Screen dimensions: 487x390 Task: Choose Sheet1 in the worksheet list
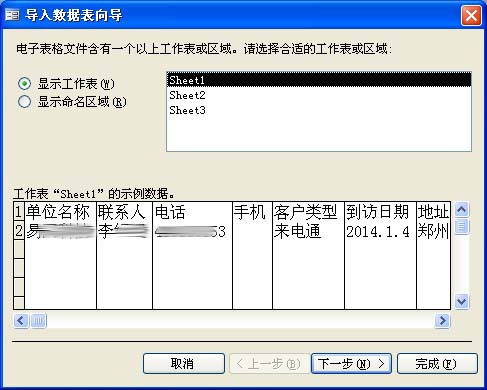[x=319, y=80]
